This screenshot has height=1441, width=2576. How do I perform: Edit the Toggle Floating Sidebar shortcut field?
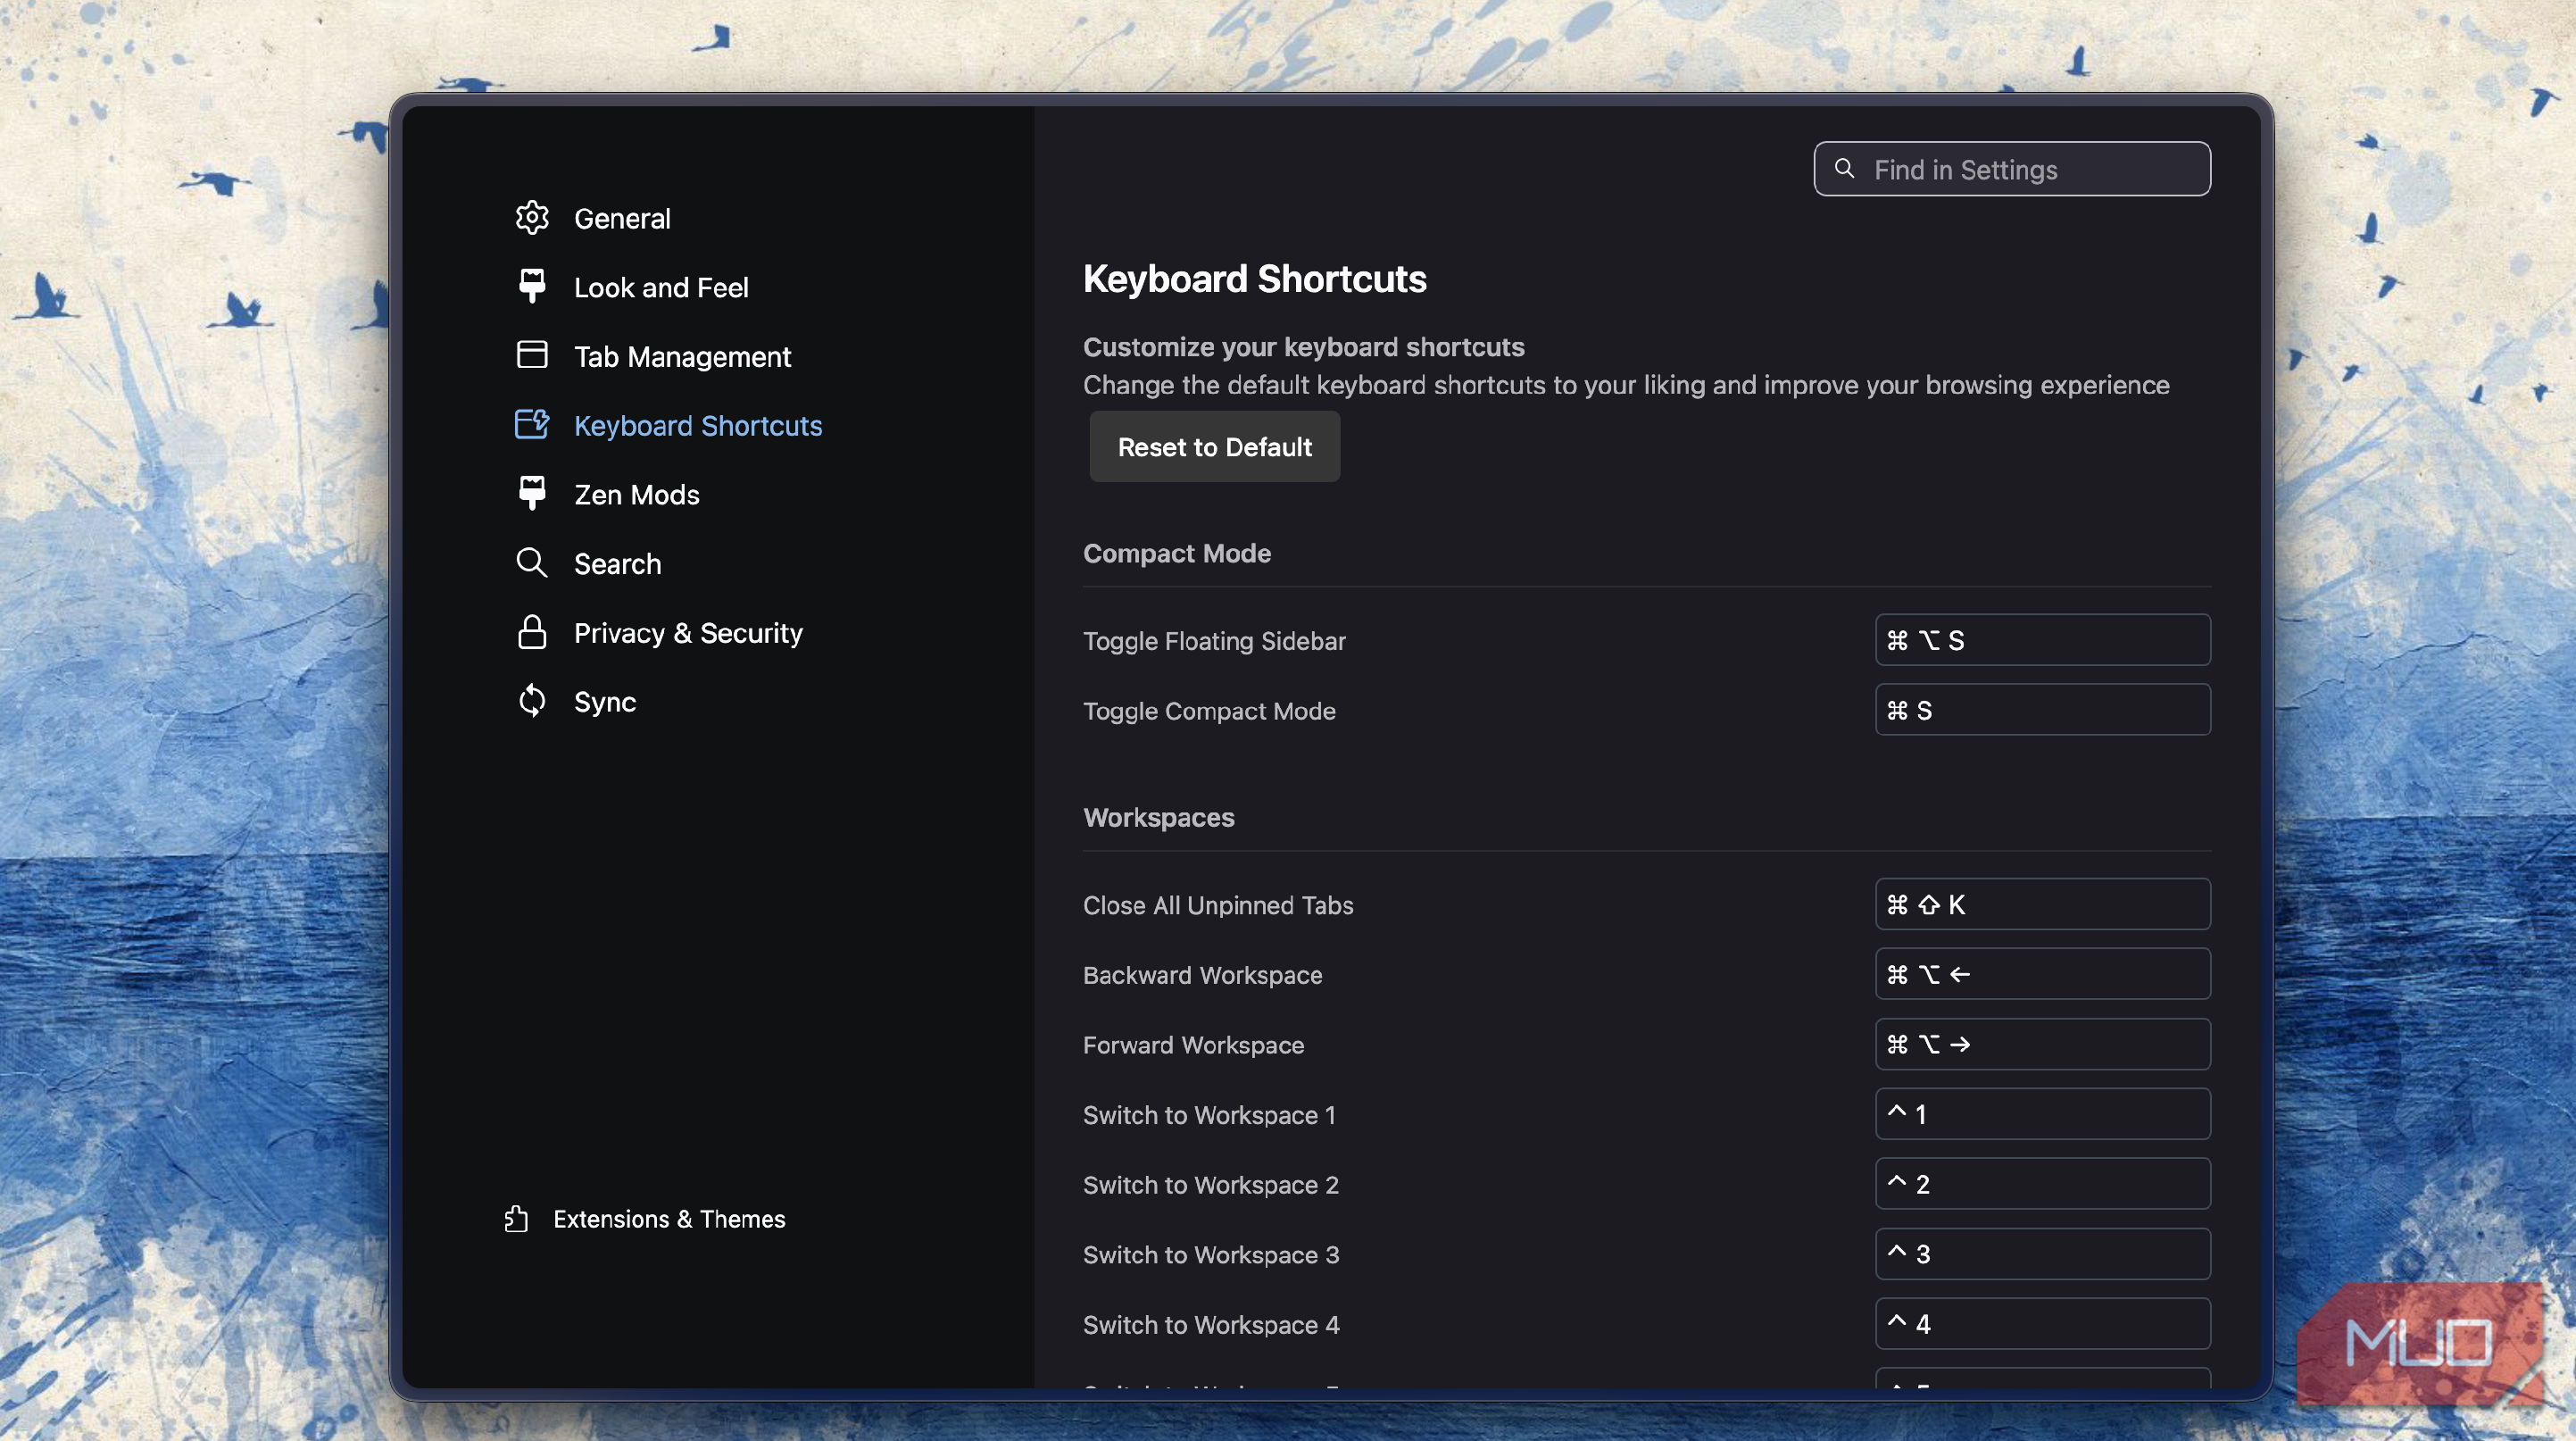[2042, 640]
